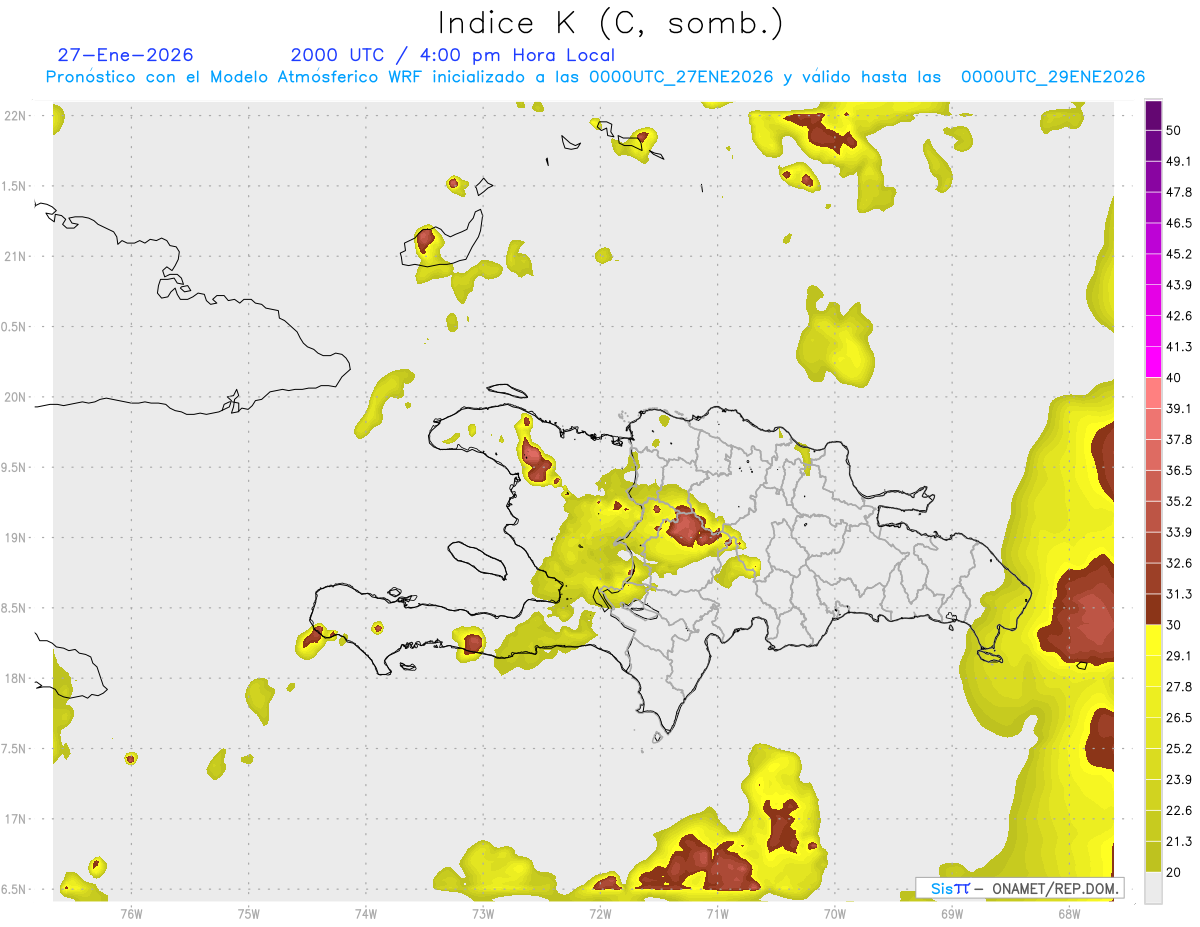Image resolution: width=1200 pixels, height=927 pixels.
Task: Click the light gray swatch below 20
Action: [1153, 887]
